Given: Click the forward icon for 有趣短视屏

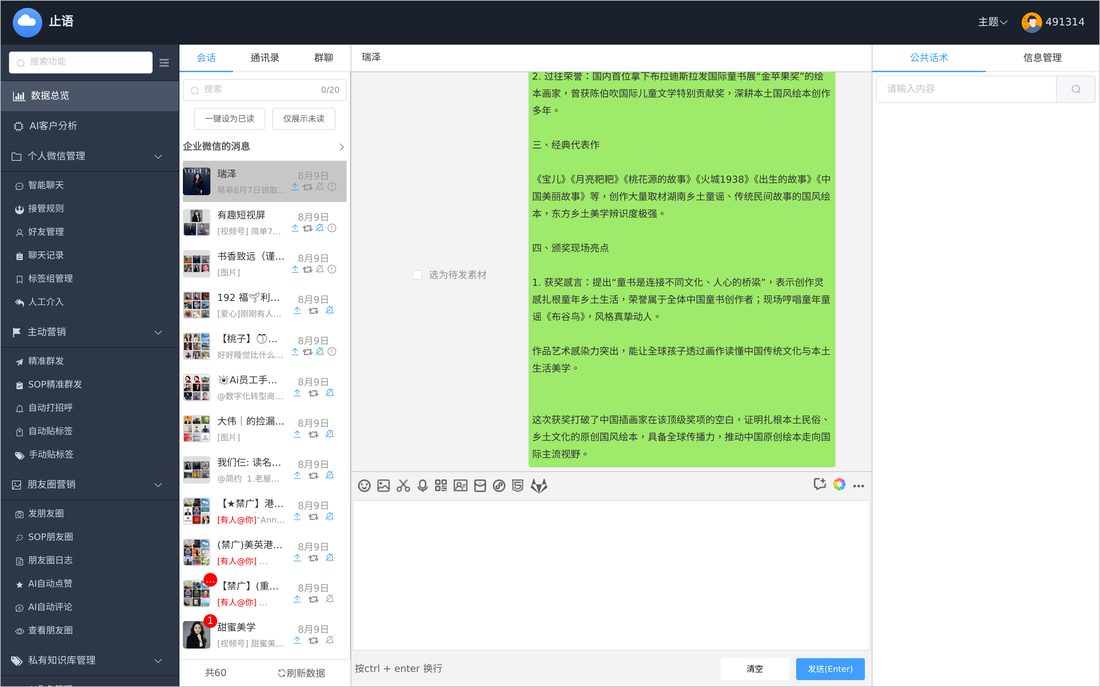Looking at the screenshot, I should coord(307,229).
